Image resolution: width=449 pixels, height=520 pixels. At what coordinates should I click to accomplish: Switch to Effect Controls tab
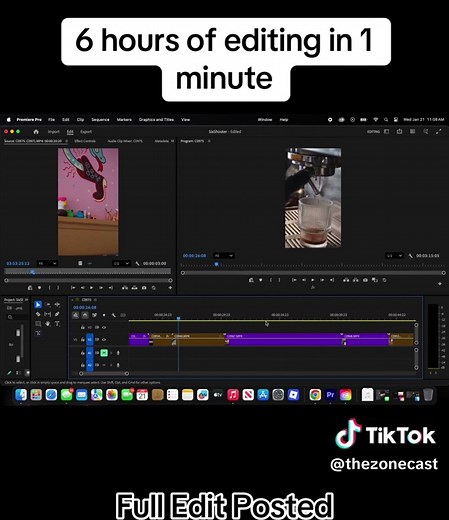85,141
